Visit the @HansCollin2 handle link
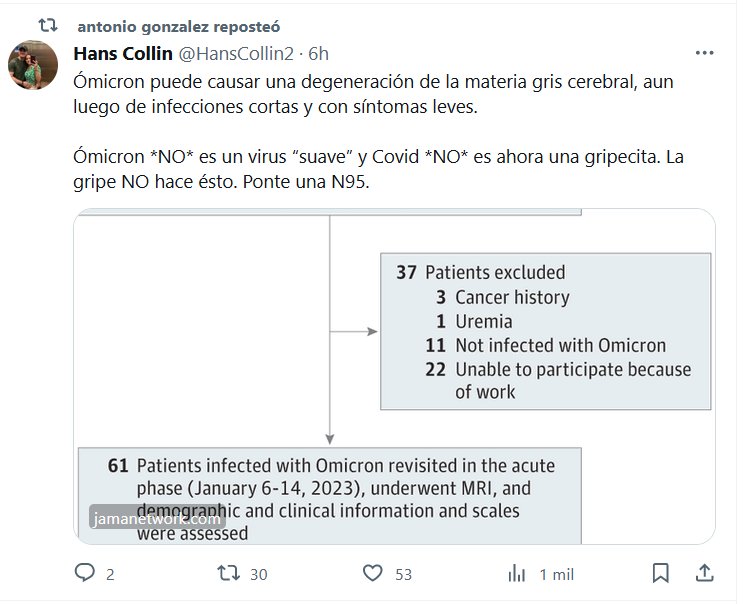Image resolution: width=754 pixels, height=604 pixels. (x=239, y=53)
